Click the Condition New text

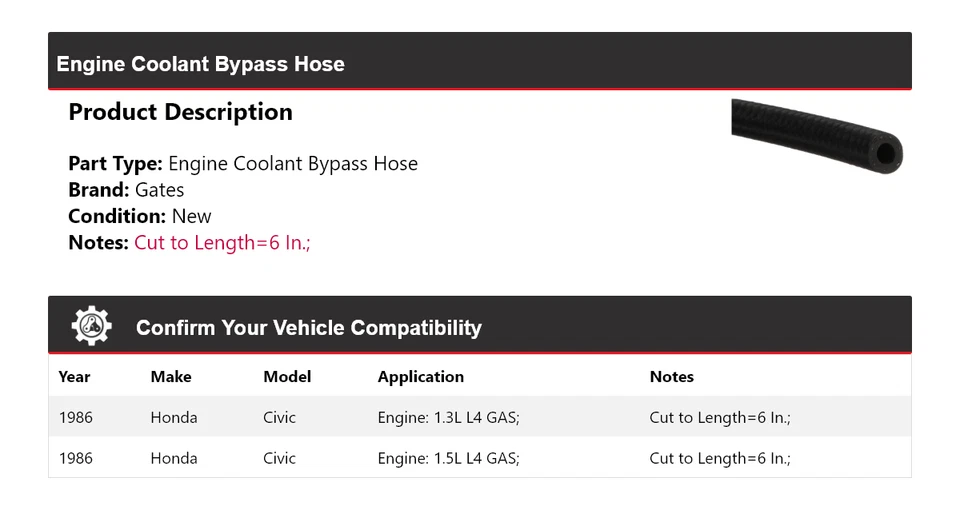(140, 216)
